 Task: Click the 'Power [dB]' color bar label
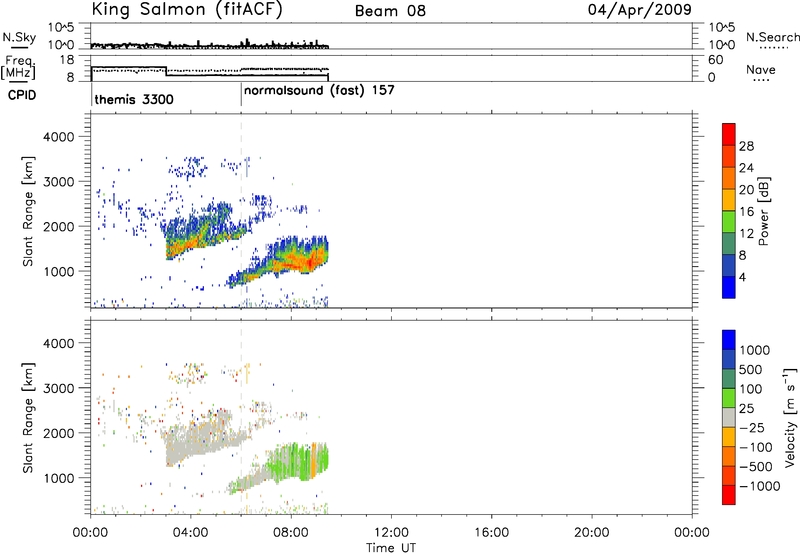tap(763, 211)
